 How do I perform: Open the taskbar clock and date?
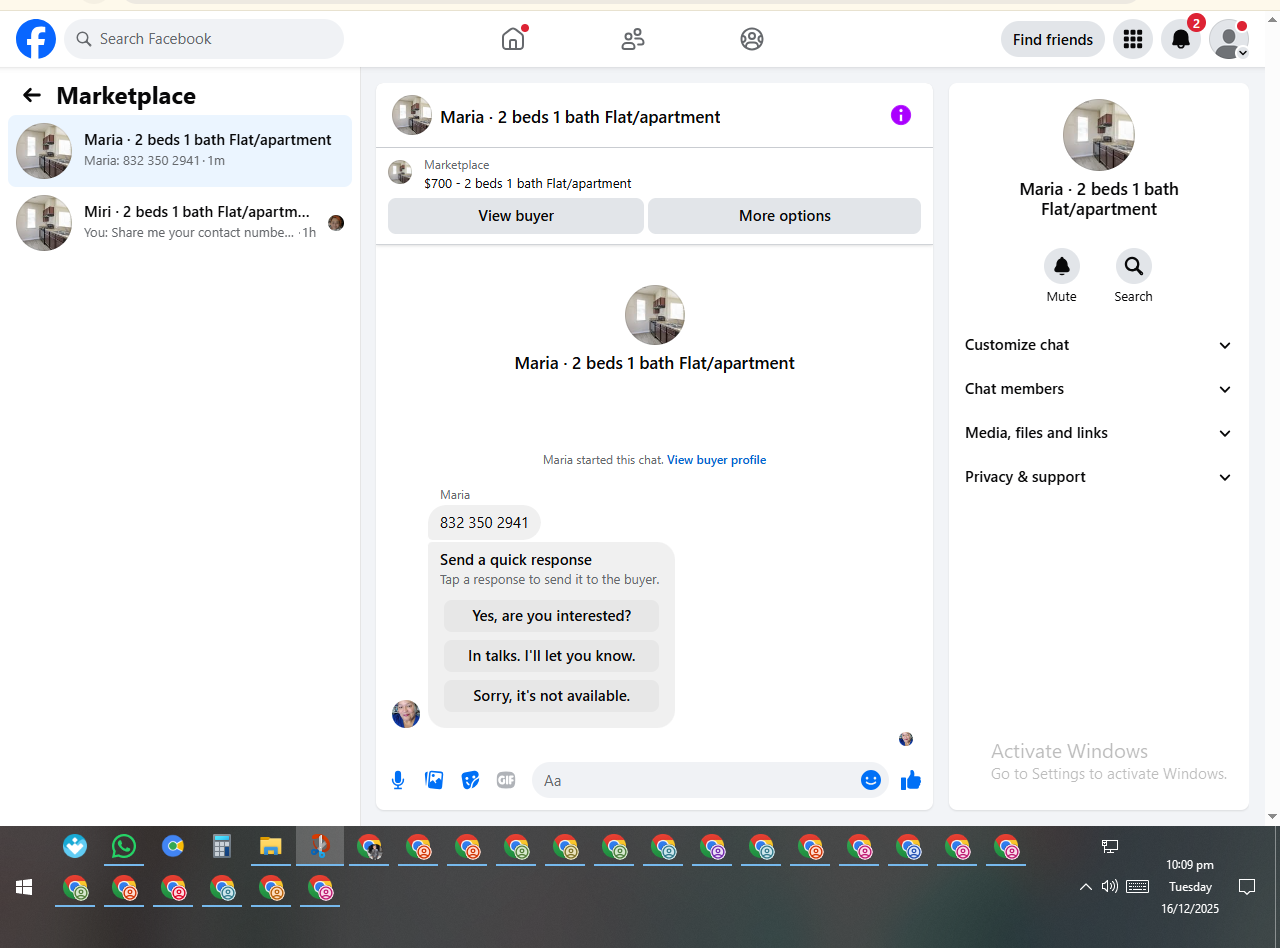click(1190, 887)
